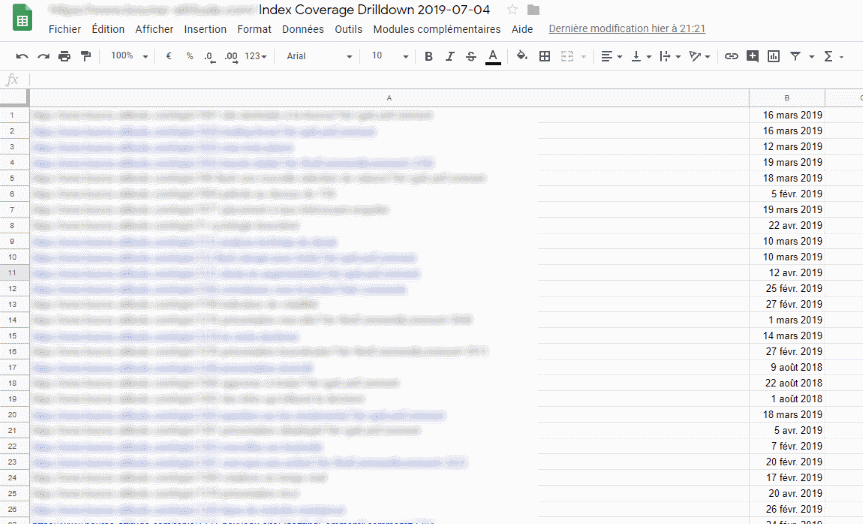863x524 pixels.
Task: Open the Données menu
Action: [303, 29]
